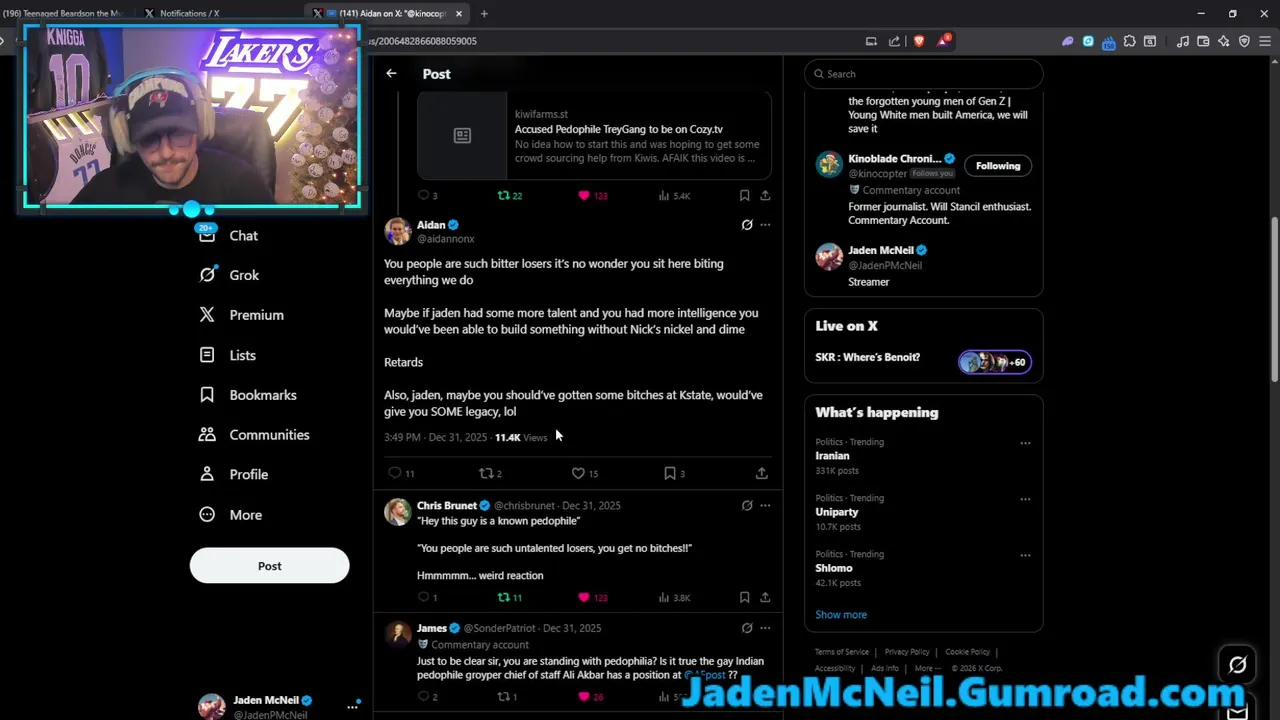This screenshot has height=720, width=1280.
Task: Open the @aidannonx handle link
Action: pos(445,239)
